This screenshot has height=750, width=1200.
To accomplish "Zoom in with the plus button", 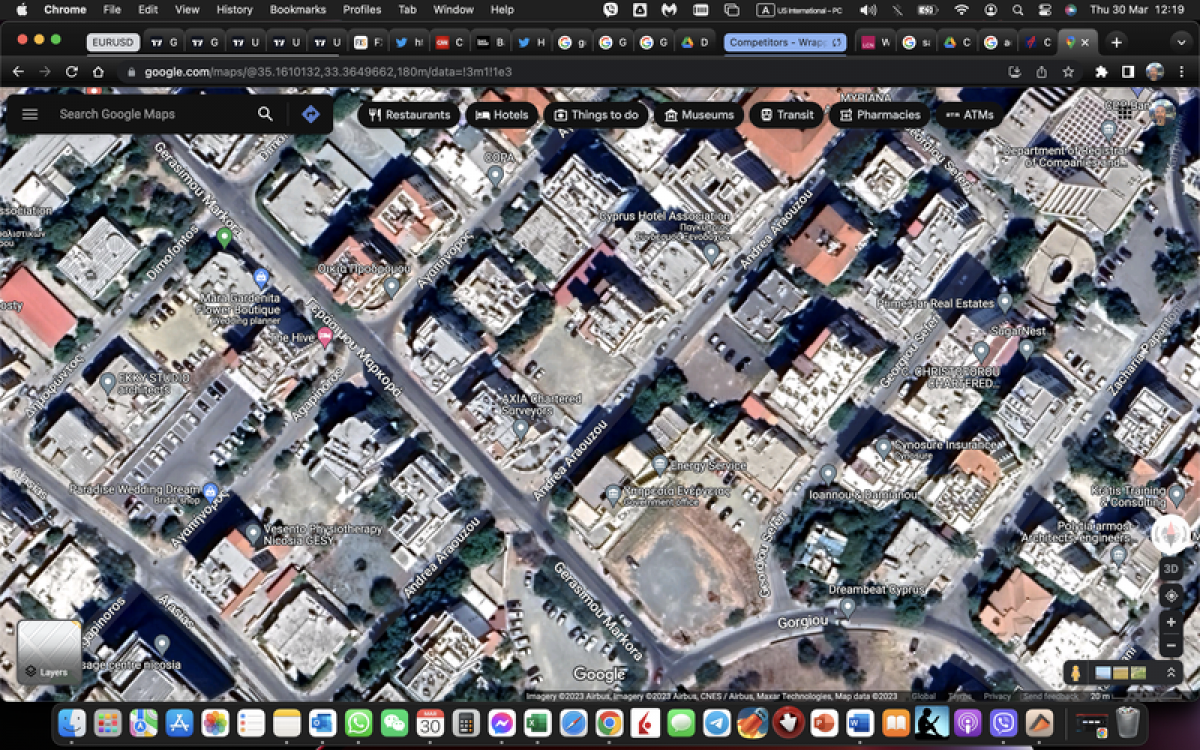I will [1171, 621].
